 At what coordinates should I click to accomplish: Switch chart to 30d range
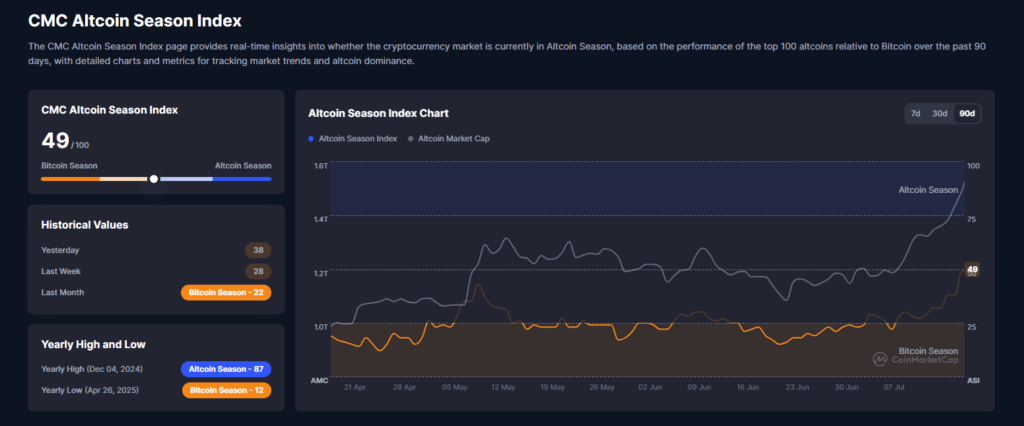(x=939, y=113)
